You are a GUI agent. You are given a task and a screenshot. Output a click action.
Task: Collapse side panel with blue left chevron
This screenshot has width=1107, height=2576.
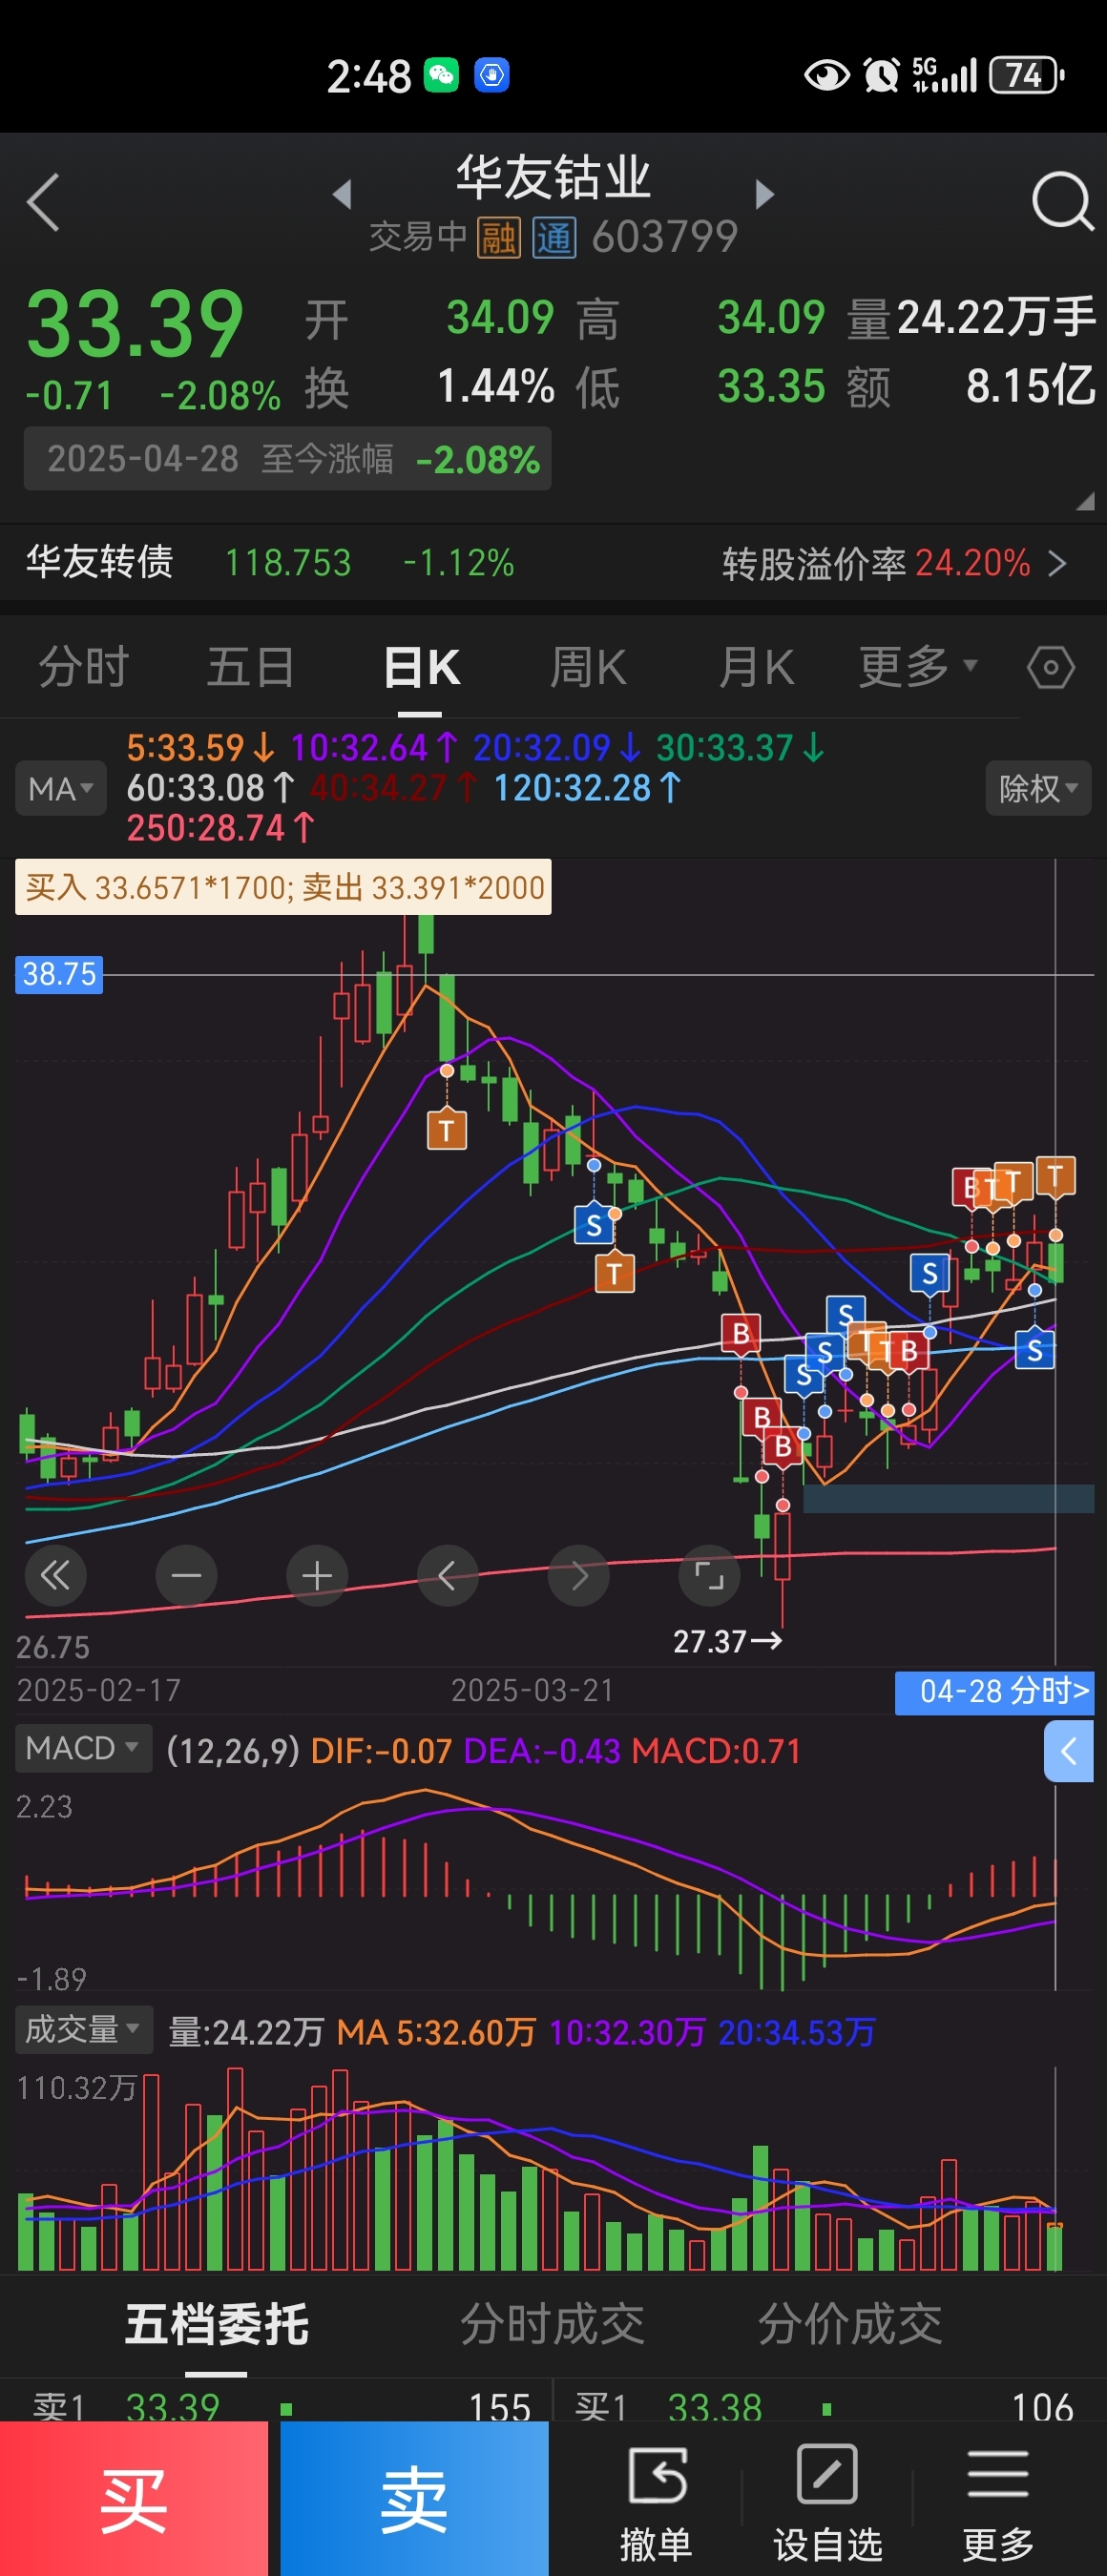click(x=1068, y=1751)
